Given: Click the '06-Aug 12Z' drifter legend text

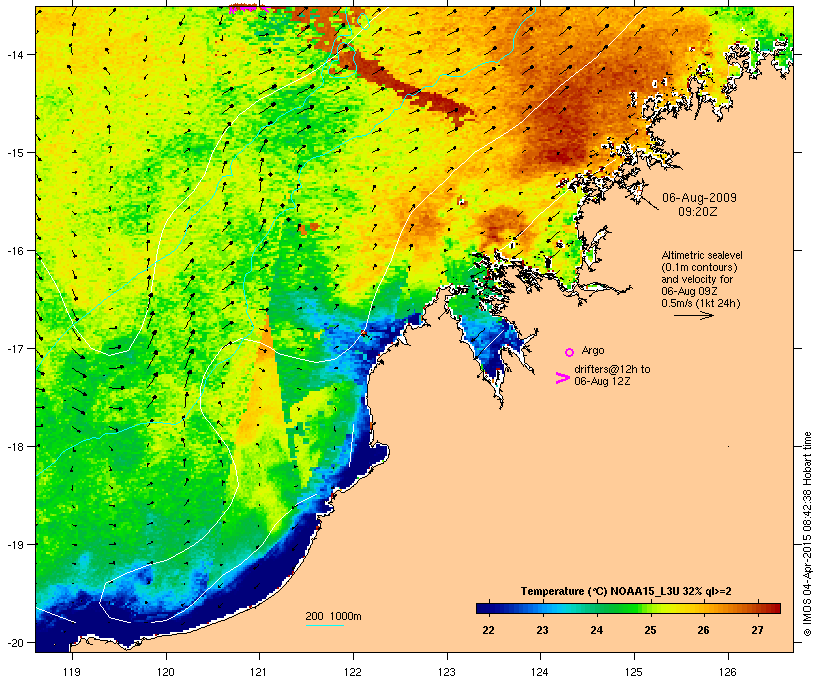Looking at the screenshot, I should pyautogui.click(x=602, y=381).
